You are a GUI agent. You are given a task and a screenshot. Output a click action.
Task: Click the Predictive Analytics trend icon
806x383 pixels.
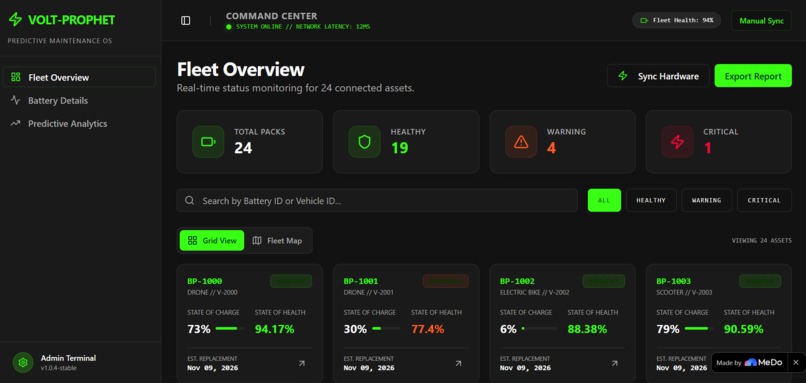click(15, 123)
